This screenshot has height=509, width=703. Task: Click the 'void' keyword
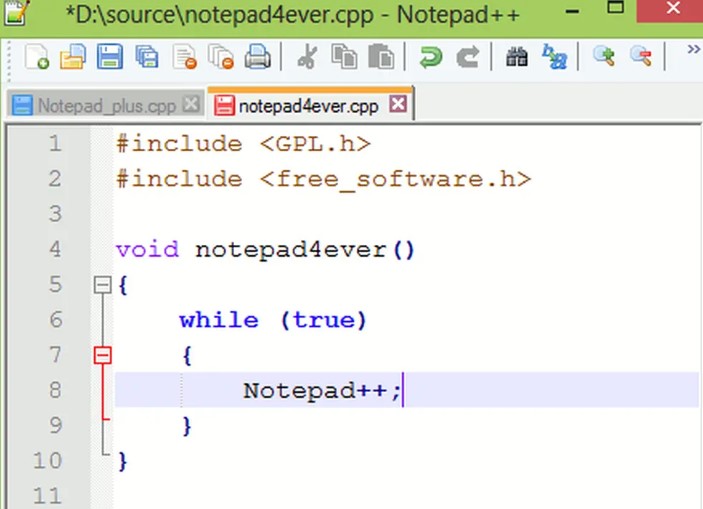148,249
